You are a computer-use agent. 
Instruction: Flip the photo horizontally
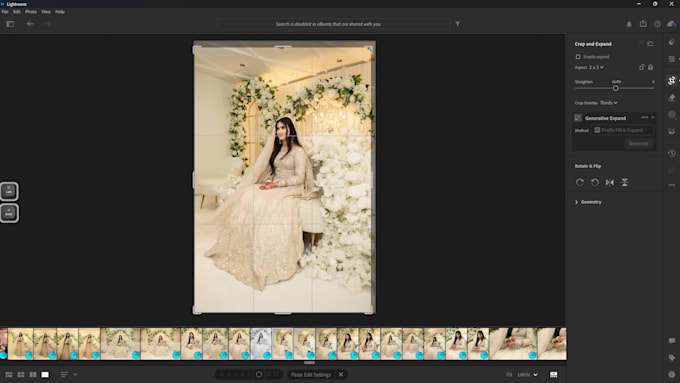pos(610,182)
